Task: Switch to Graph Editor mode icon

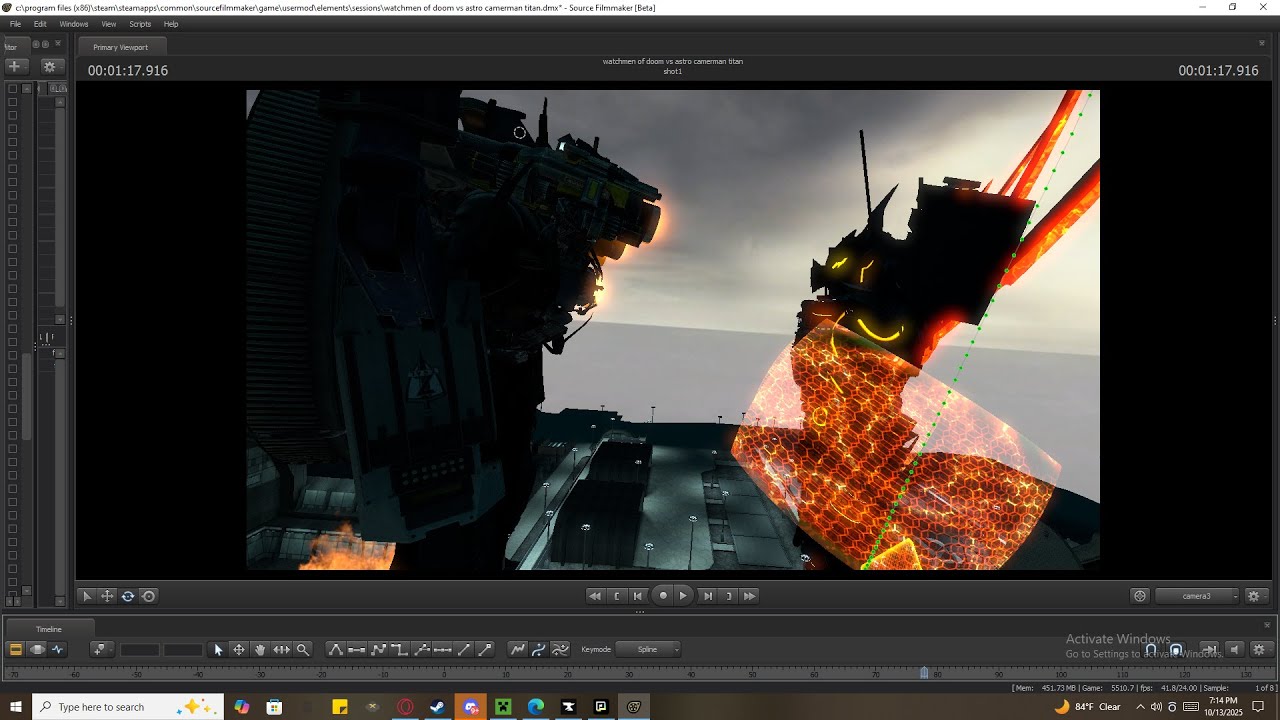Action: click(x=58, y=649)
